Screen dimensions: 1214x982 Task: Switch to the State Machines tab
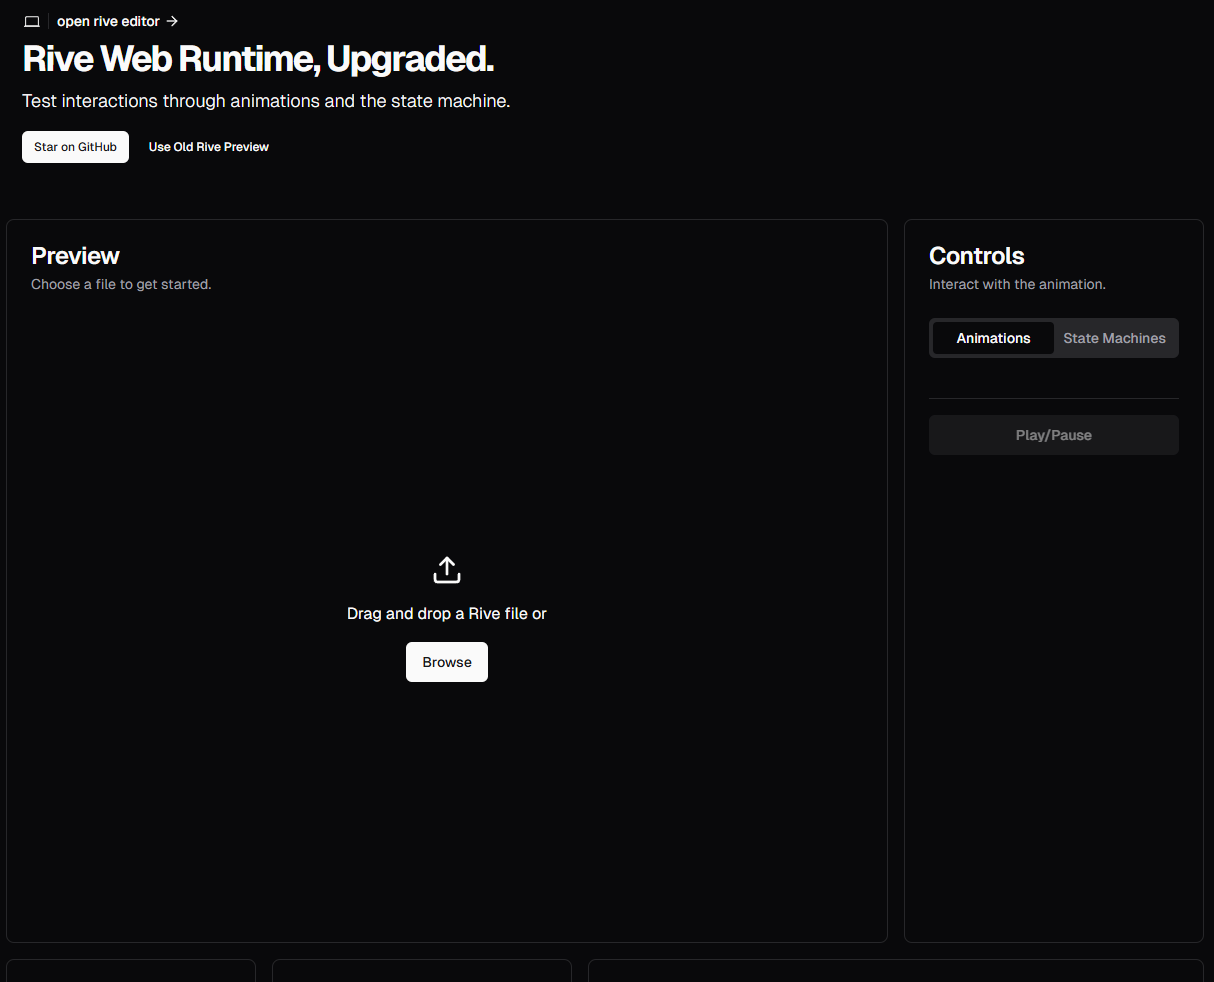pos(1114,338)
